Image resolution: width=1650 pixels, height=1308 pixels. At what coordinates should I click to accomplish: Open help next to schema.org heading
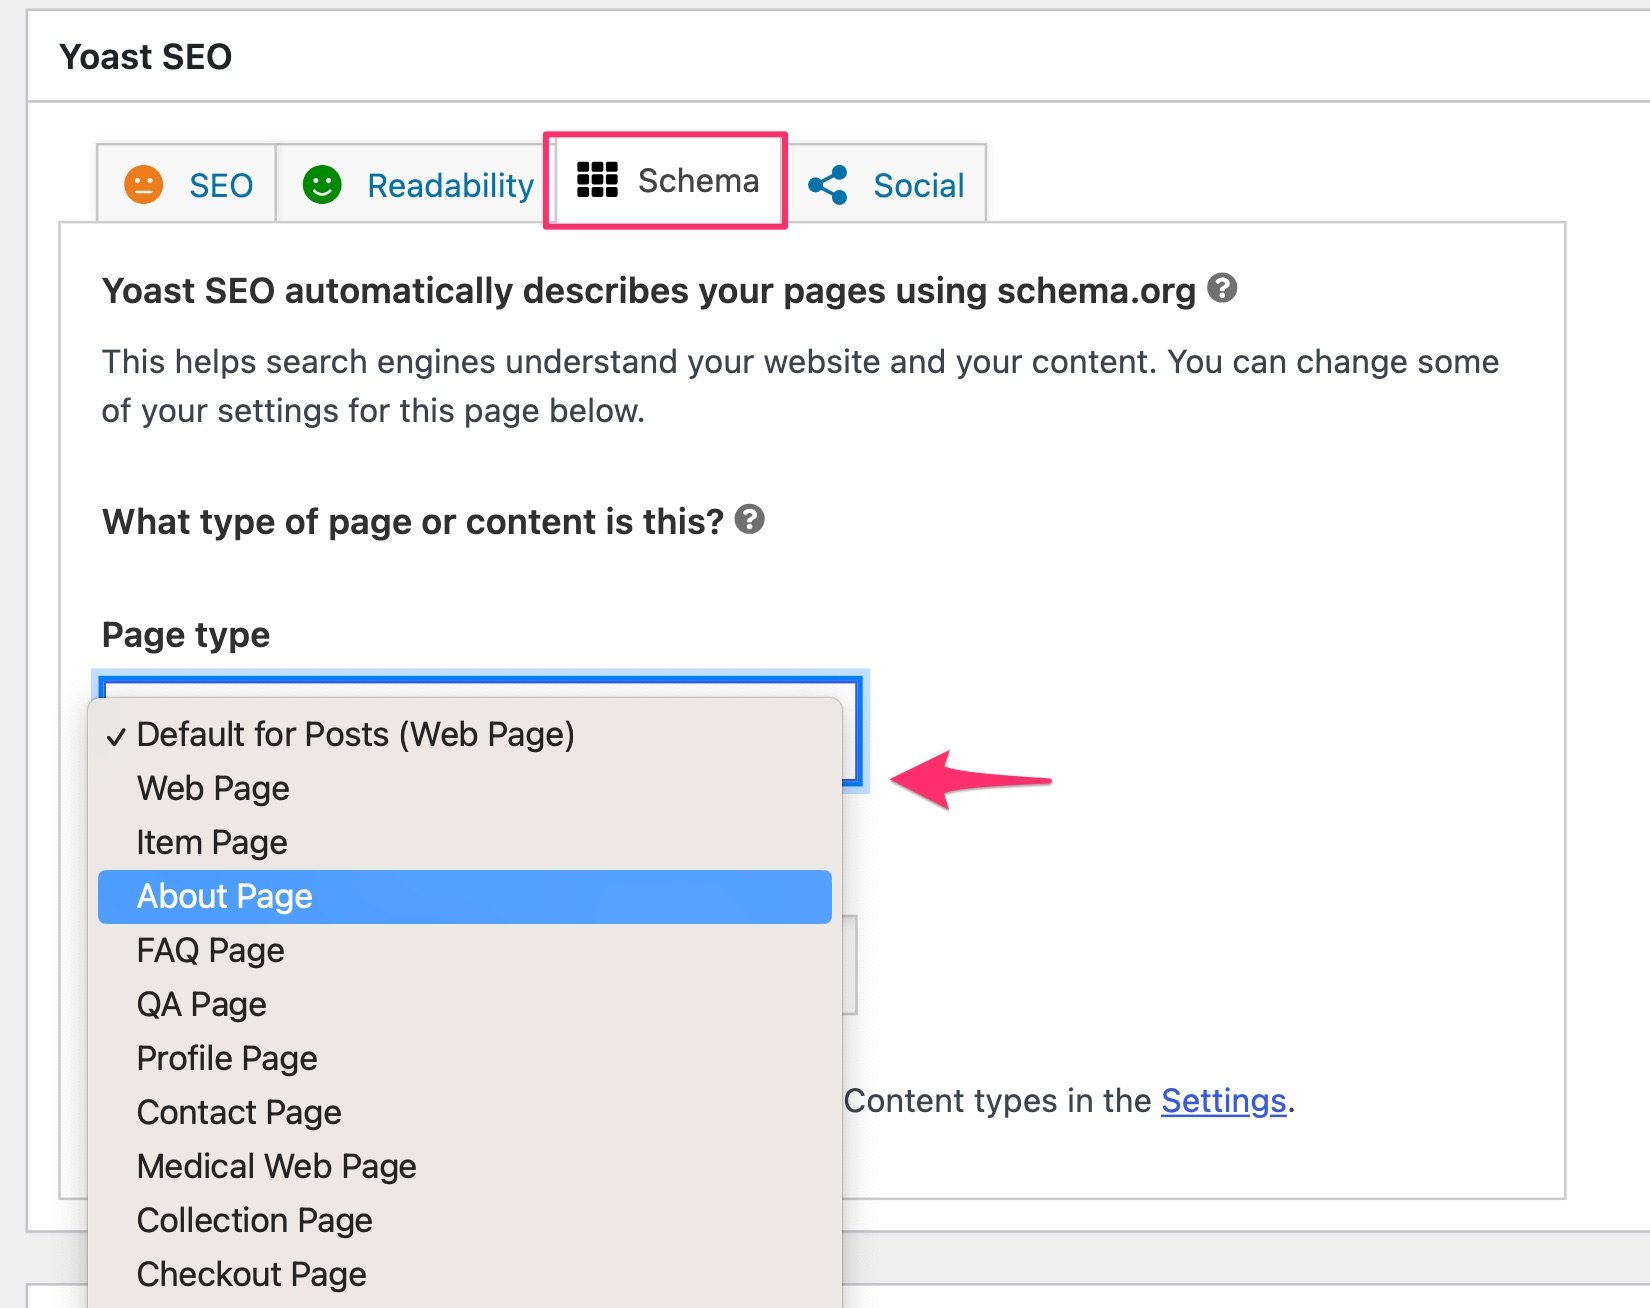click(x=1222, y=288)
